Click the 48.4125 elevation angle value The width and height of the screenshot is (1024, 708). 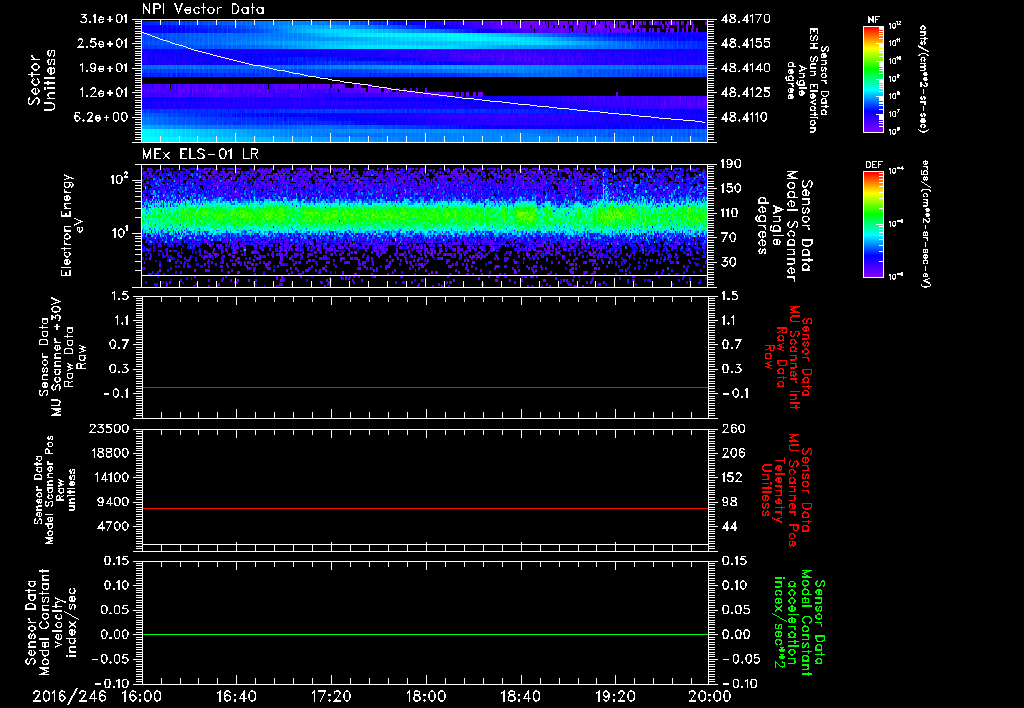tap(746, 93)
